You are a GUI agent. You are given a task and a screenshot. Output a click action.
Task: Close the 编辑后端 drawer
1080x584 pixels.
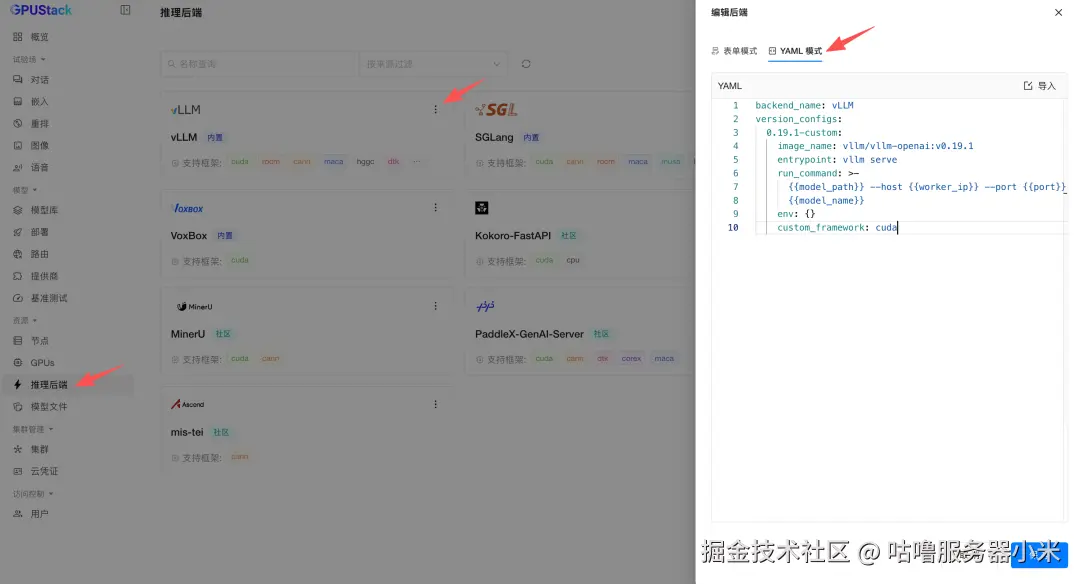(x=1059, y=12)
